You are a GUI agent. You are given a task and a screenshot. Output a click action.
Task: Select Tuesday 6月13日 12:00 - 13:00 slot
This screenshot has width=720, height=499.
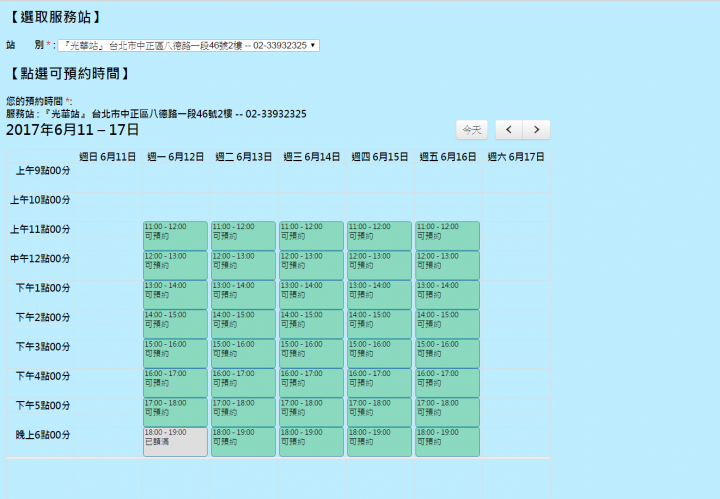(x=243, y=265)
